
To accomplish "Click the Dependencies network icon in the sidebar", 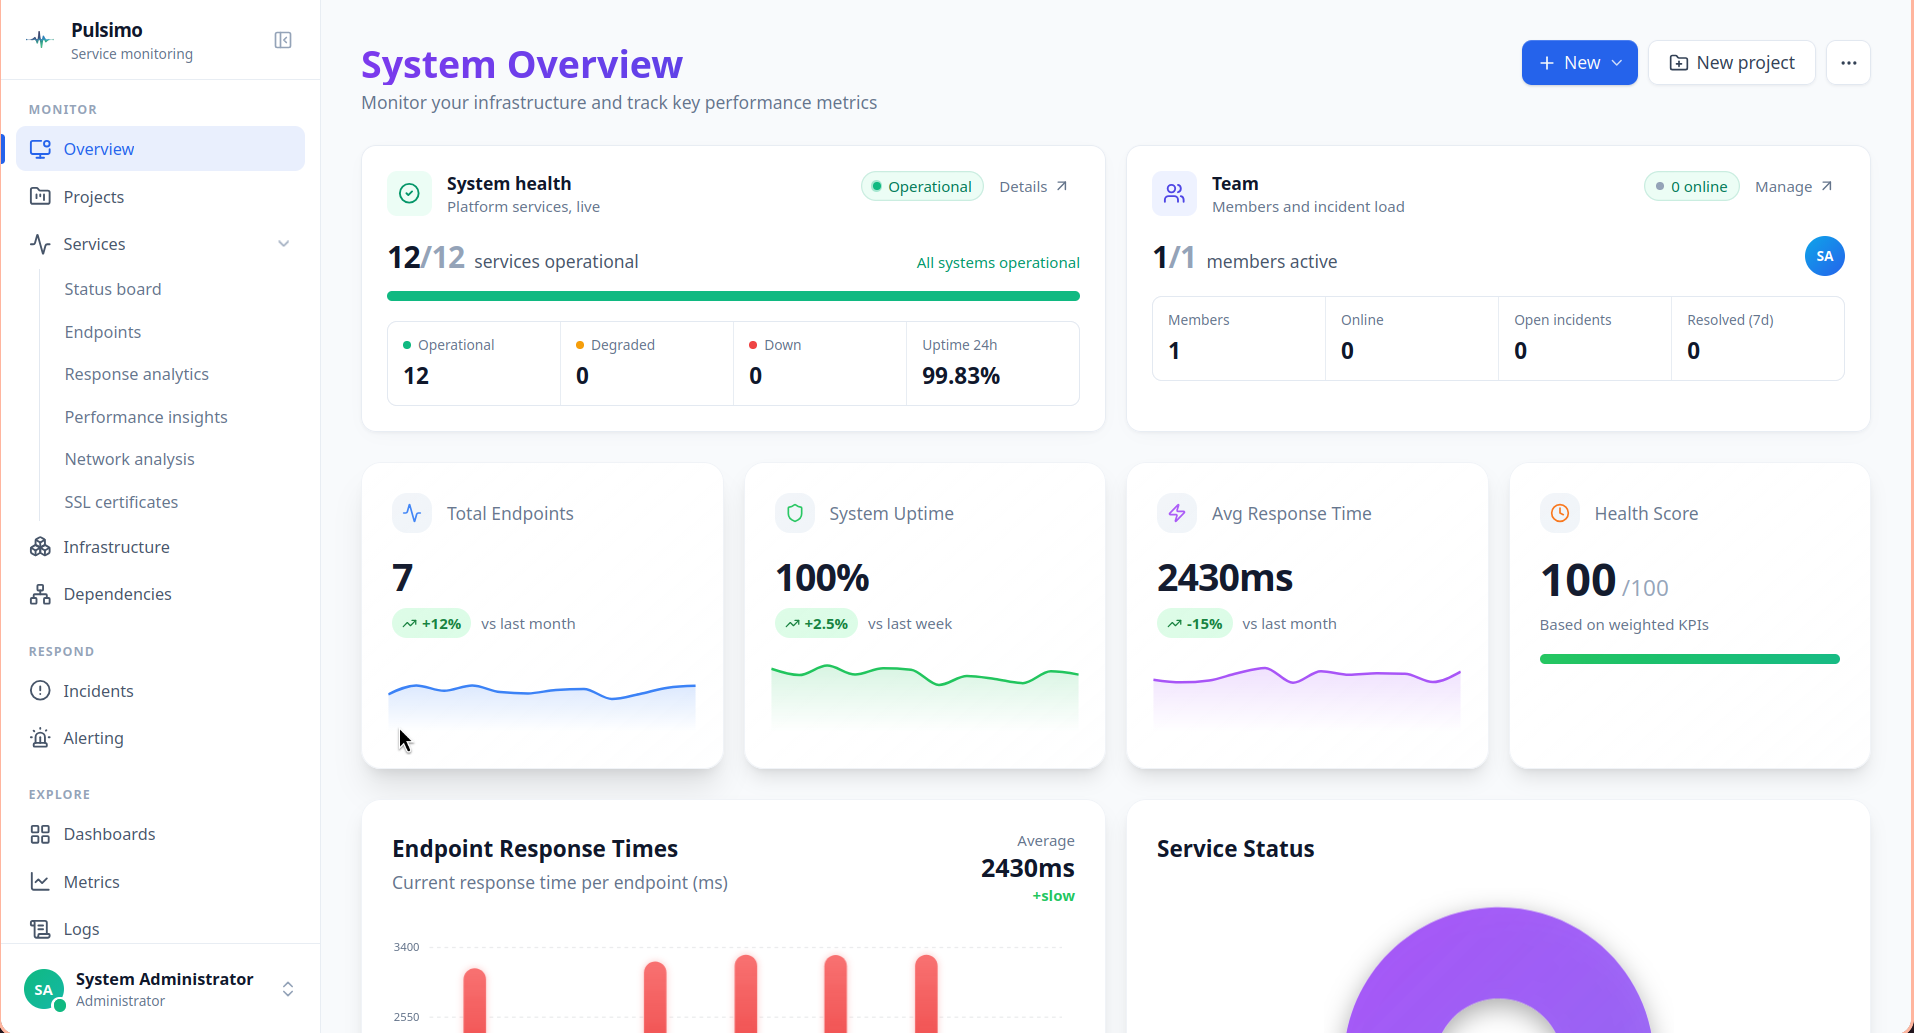I will [40, 594].
